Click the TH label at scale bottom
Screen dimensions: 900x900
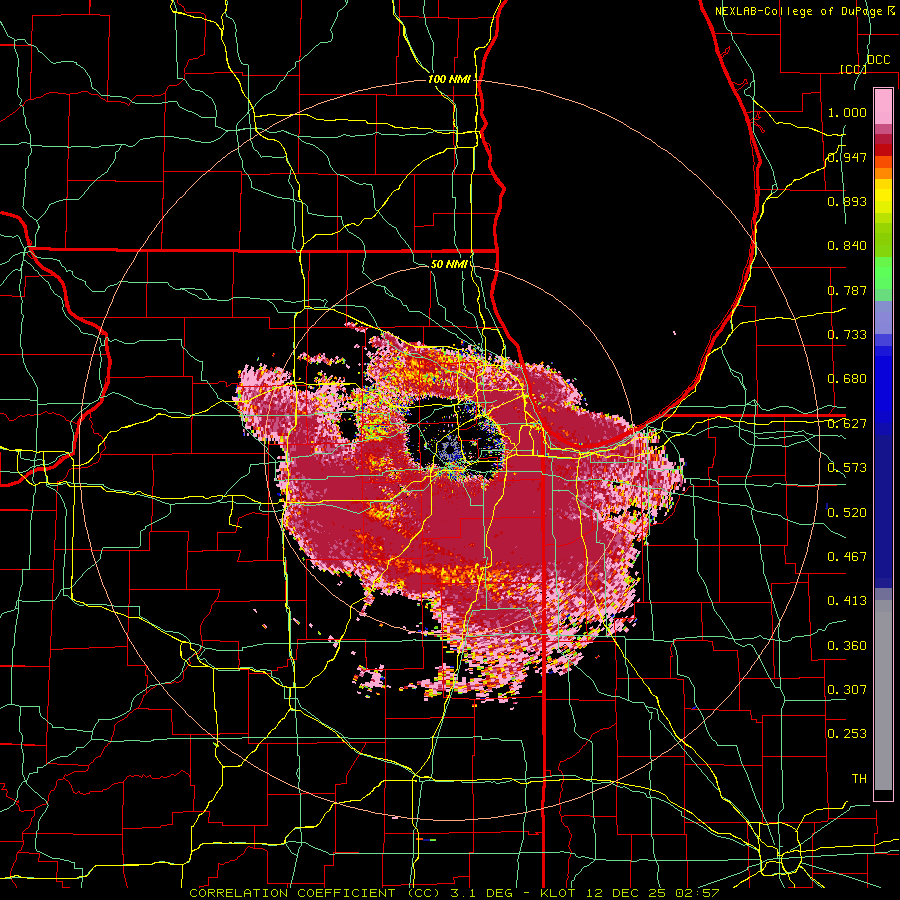[859, 779]
